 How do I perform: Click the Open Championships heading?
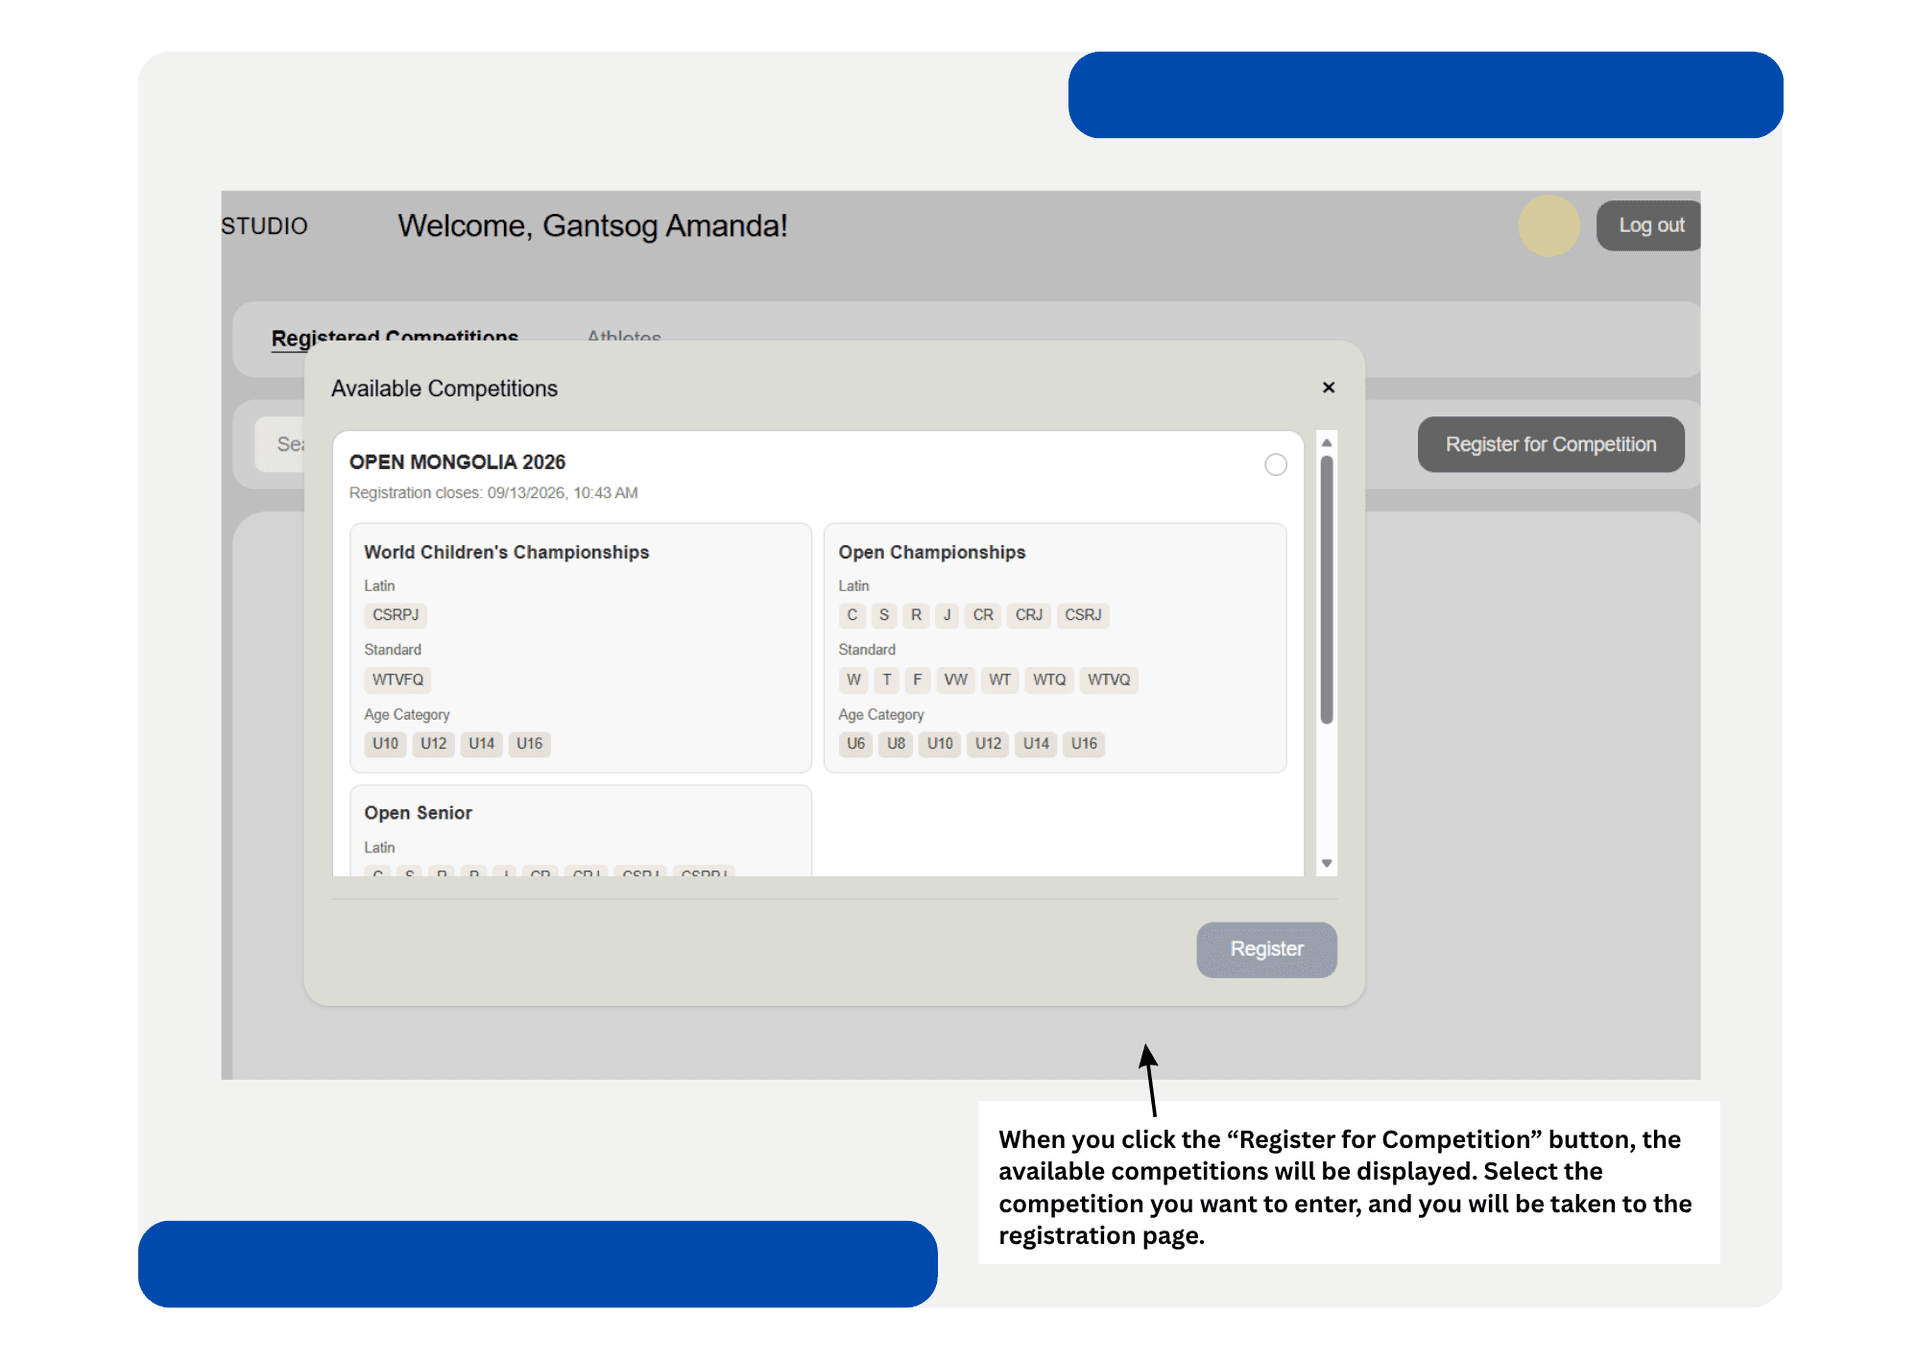coord(932,552)
